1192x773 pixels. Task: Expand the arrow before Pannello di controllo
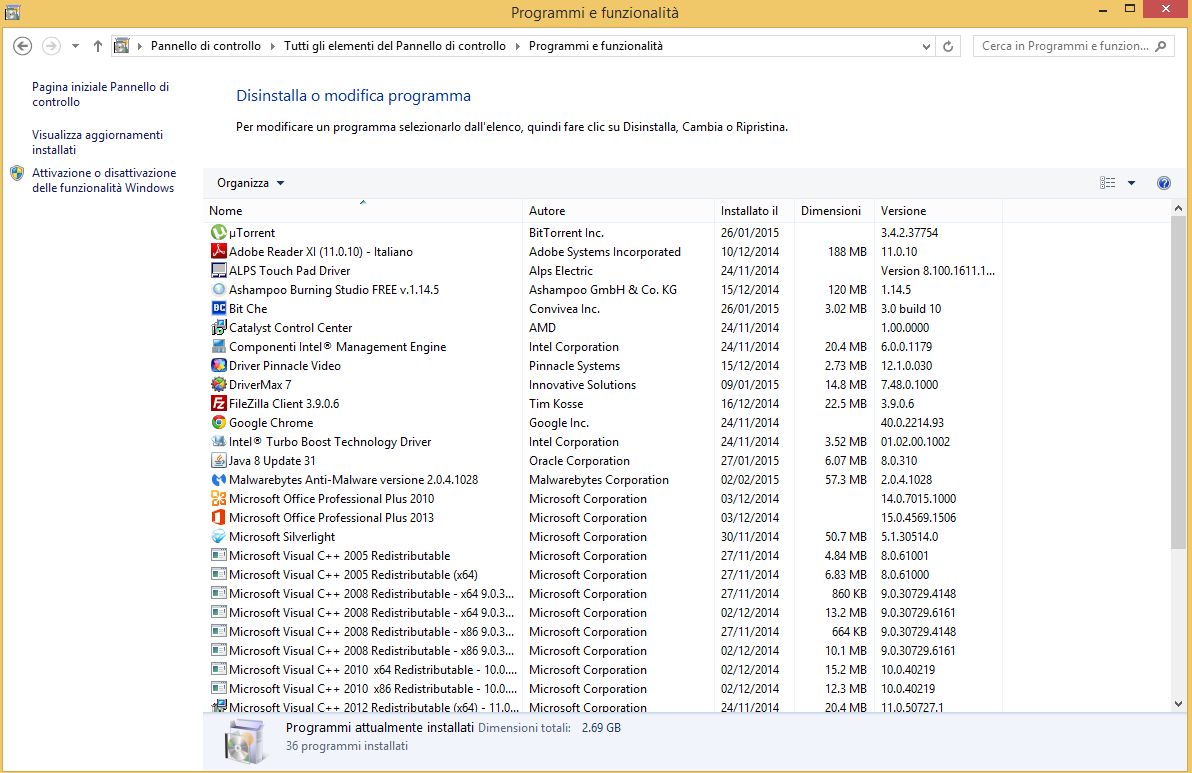point(140,46)
